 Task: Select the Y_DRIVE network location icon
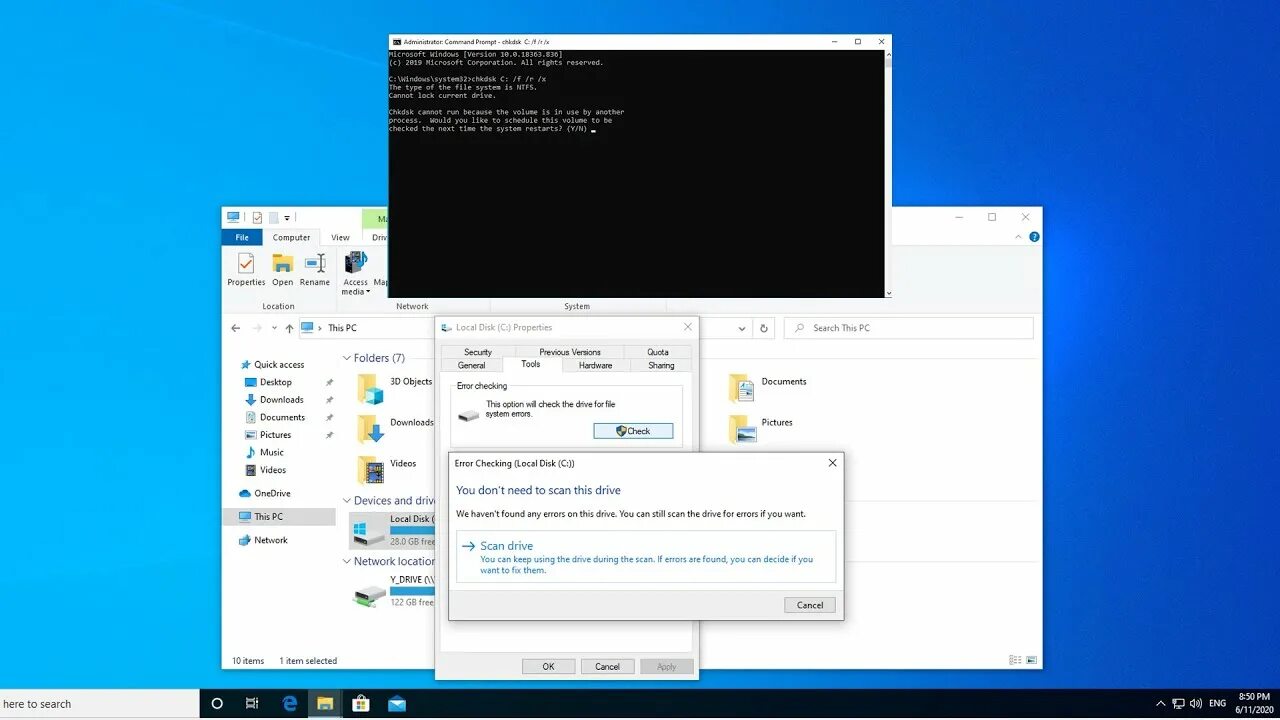pyautogui.click(x=369, y=595)
